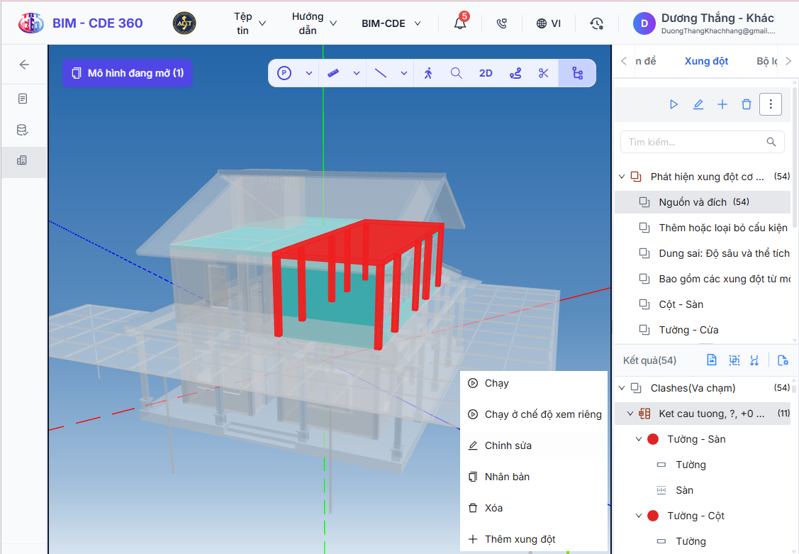Open Dương Thắng user profile
Screen dimensions: 799x554
(x=704, y=23)
